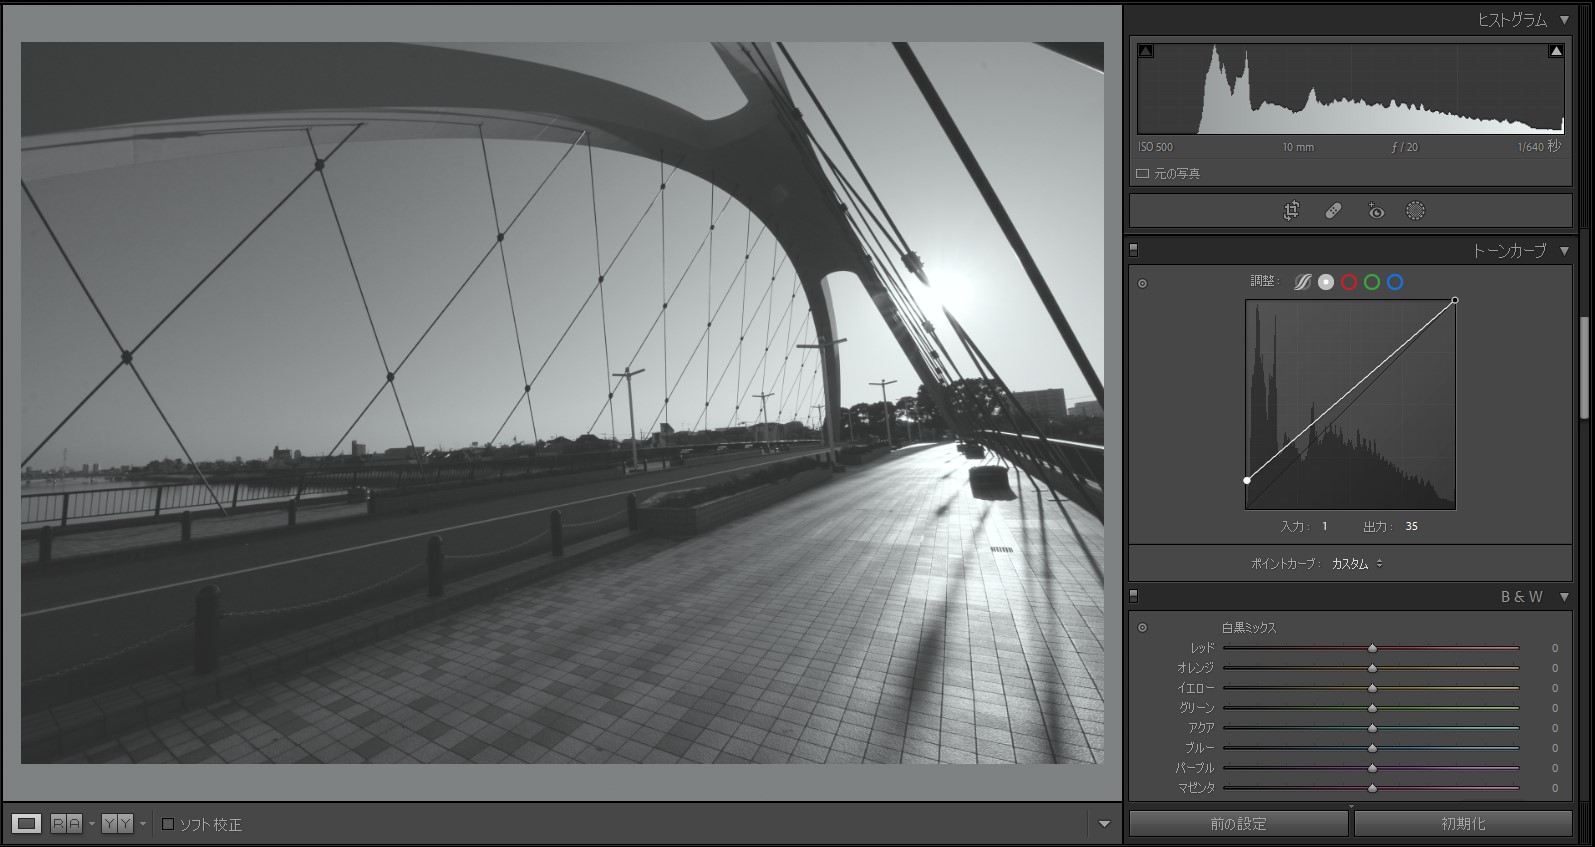
Task: Select the Blue channel curve circle
Action: click(1395, 282)
